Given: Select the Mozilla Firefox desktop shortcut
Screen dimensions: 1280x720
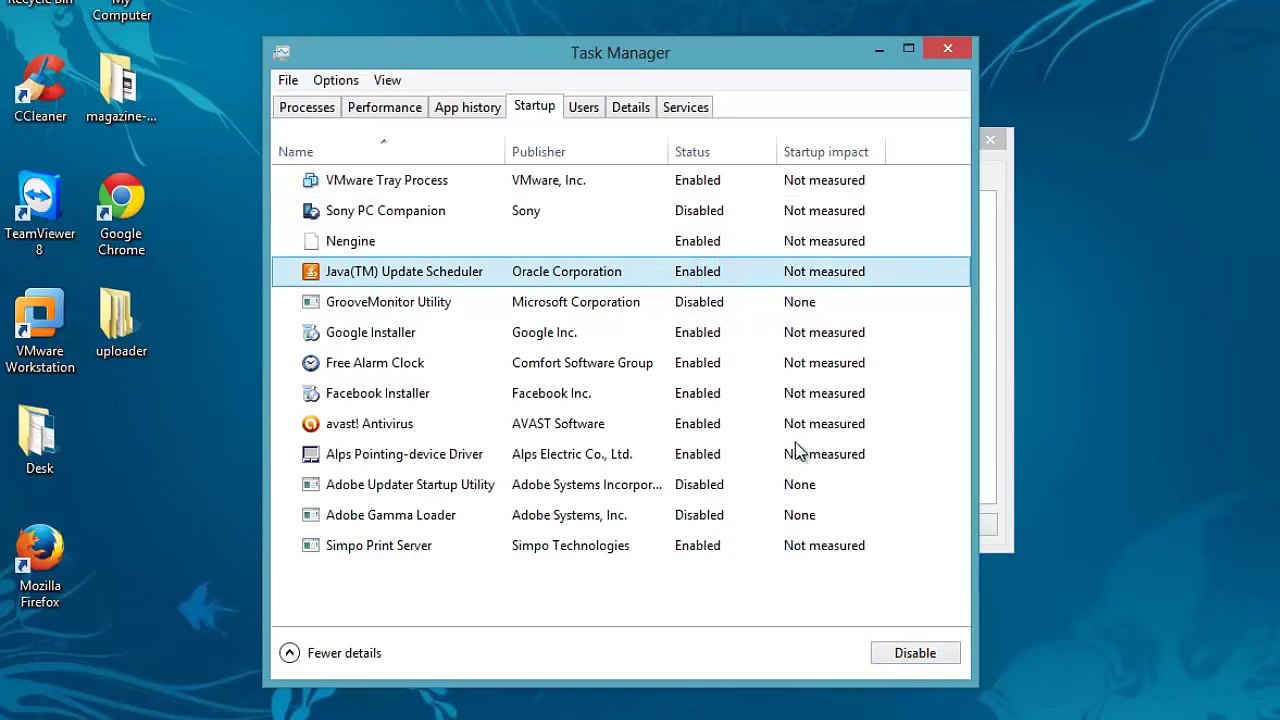Looking at the screenshot, I should point(40,567).
